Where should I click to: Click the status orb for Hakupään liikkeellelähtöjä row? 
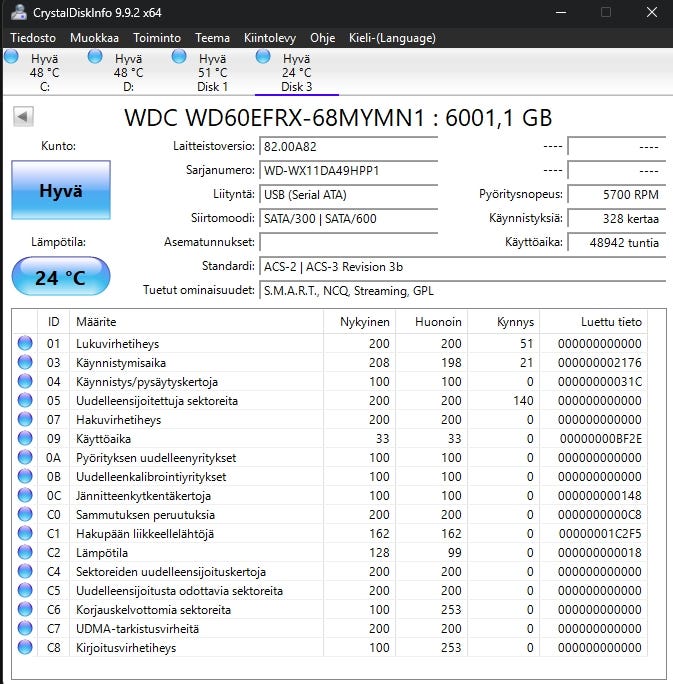click(25, 533)
